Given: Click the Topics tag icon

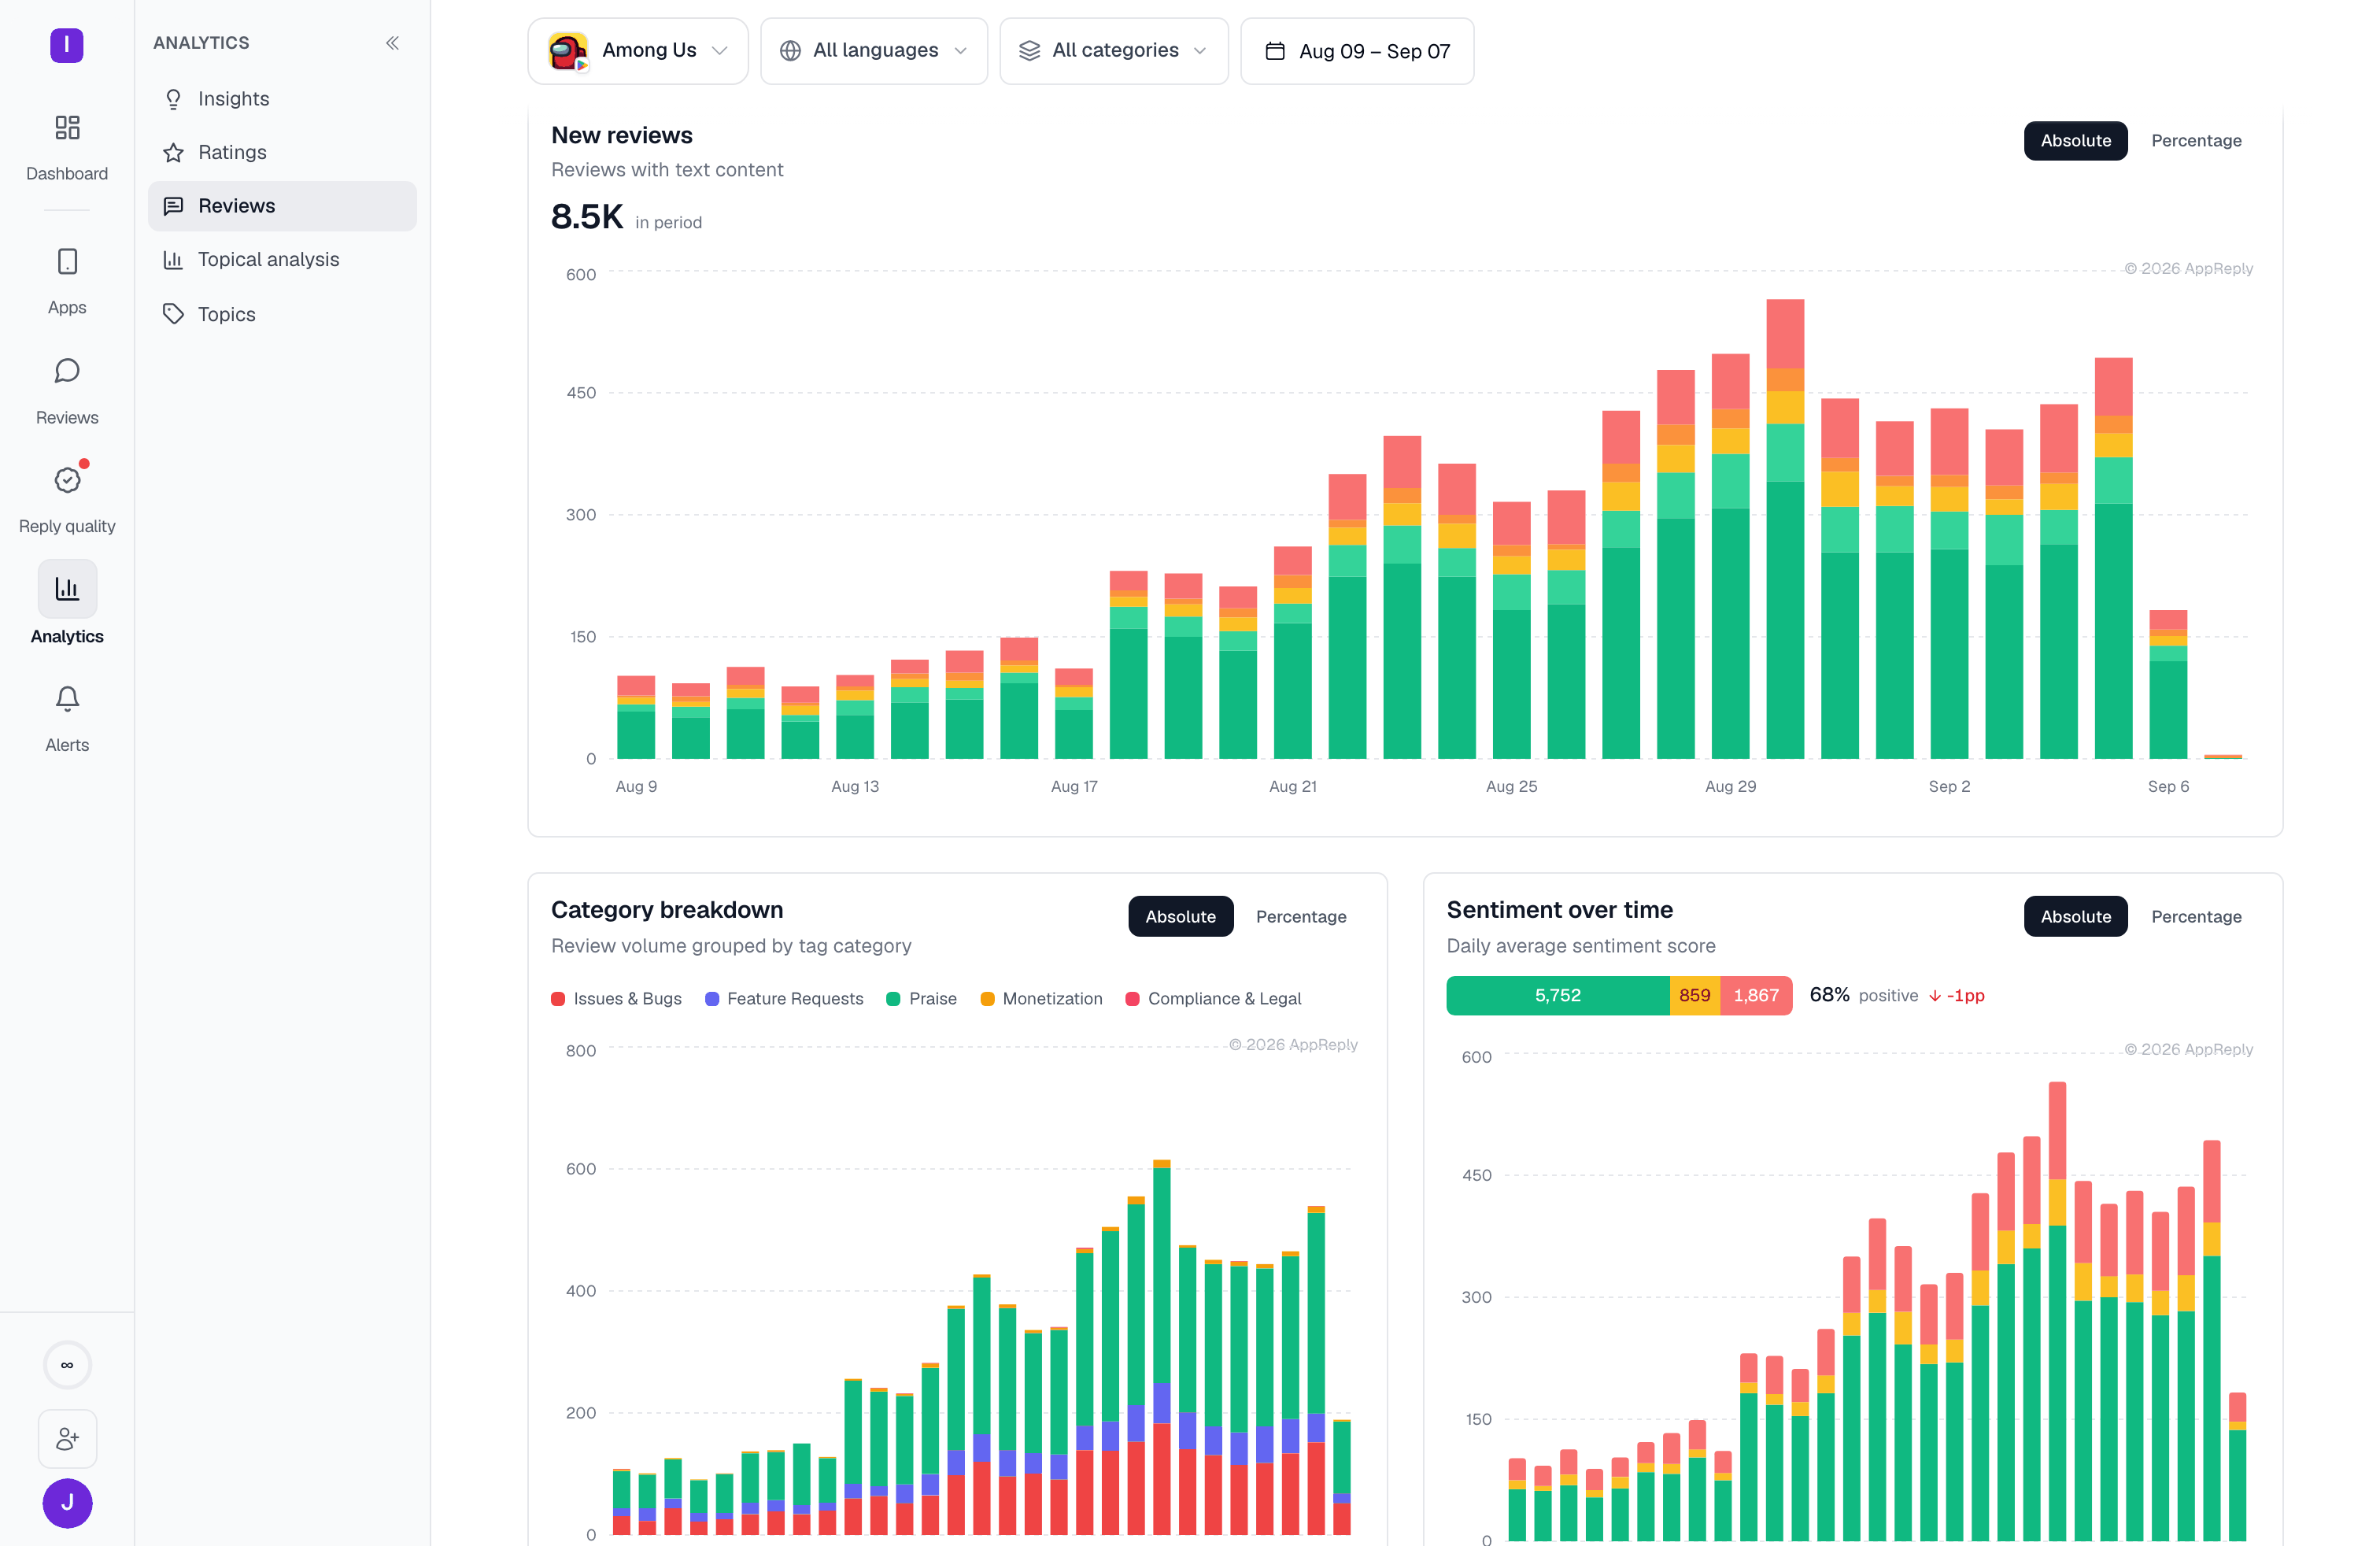Looking at the screenshot, I should click(173, 314).
